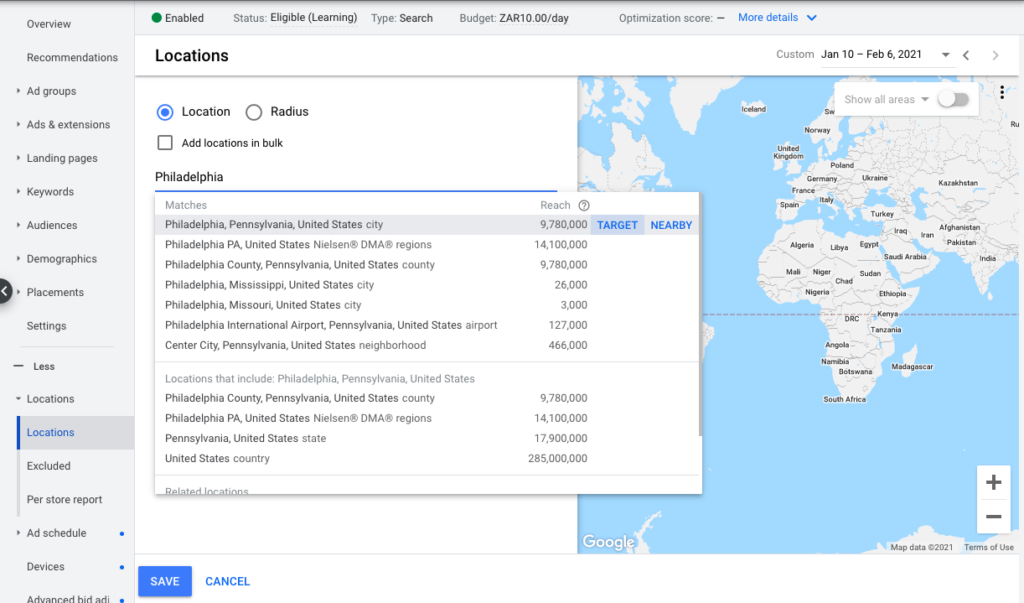
Task: Select Philadelphia, Mississippi city
Action: pos(376,285)
